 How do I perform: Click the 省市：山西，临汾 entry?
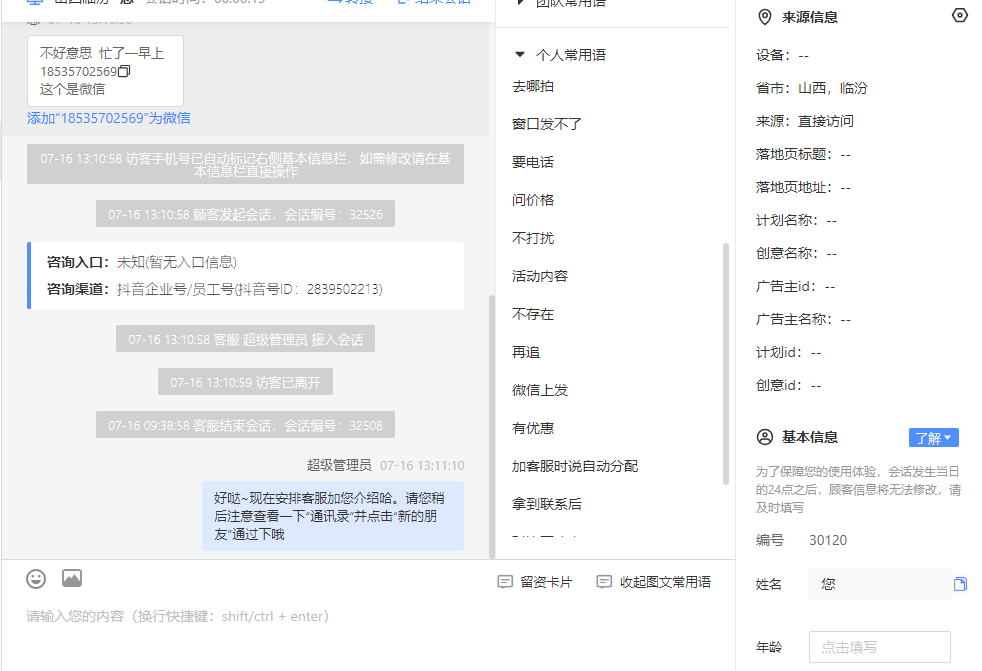click(x=812, y=88)
